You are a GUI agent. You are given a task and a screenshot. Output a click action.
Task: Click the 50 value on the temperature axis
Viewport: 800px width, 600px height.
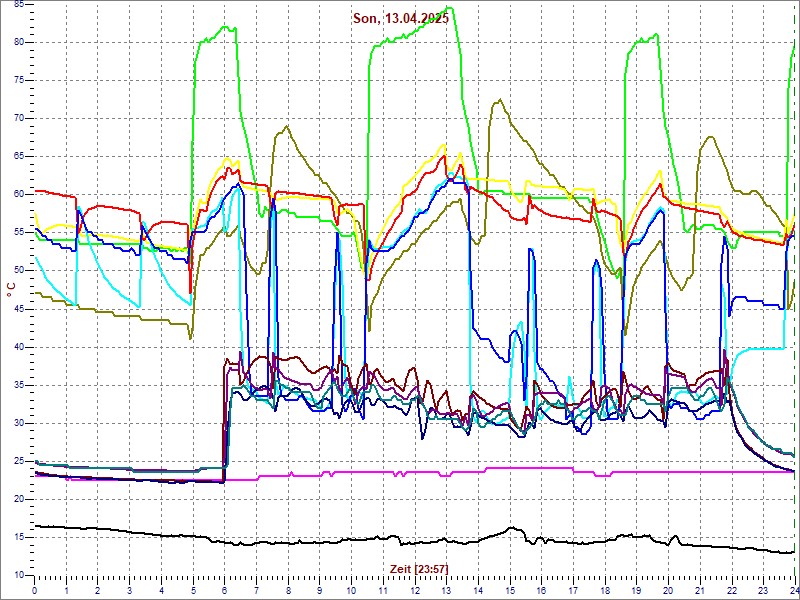[19, 270]
